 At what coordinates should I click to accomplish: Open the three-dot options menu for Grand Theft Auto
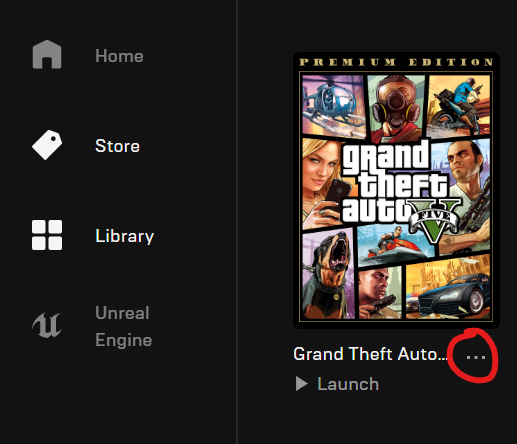(x=476, y=357)
